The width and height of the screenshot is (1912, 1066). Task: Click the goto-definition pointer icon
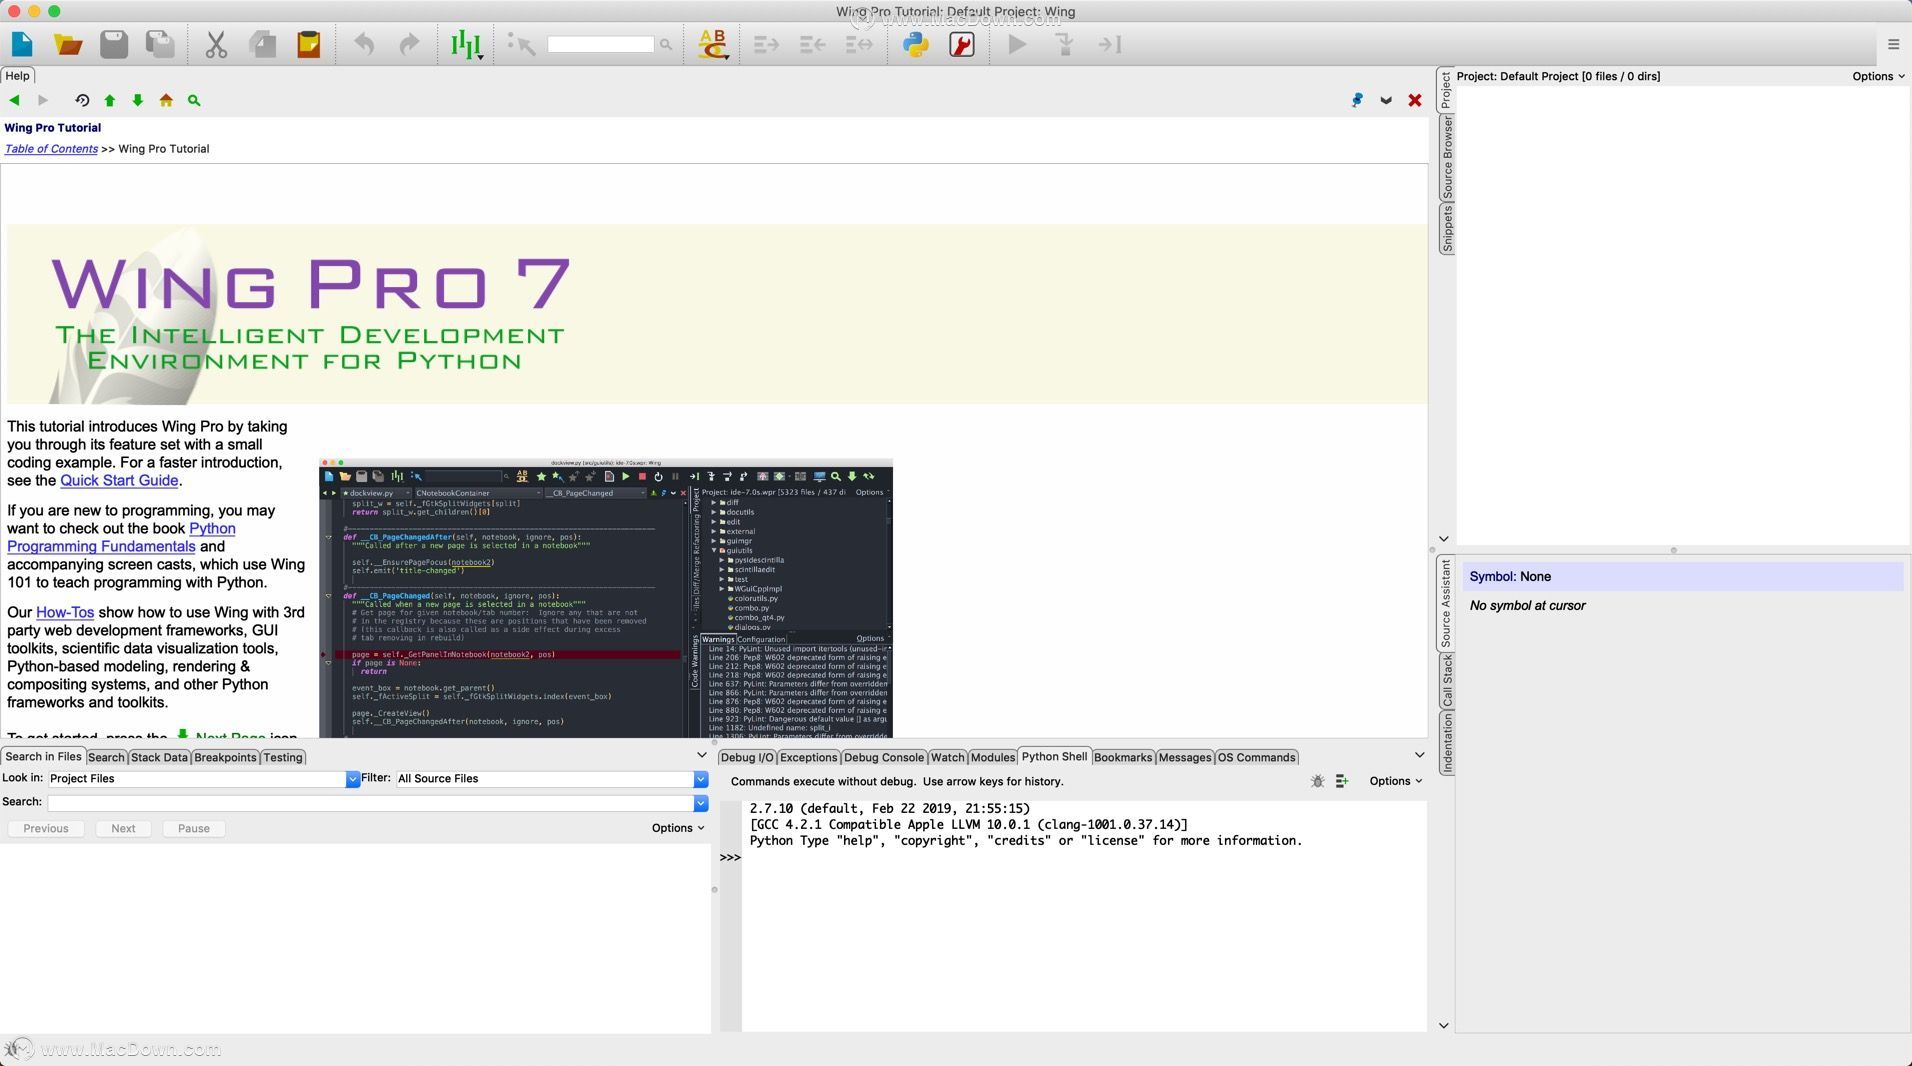tap(521, 44)
